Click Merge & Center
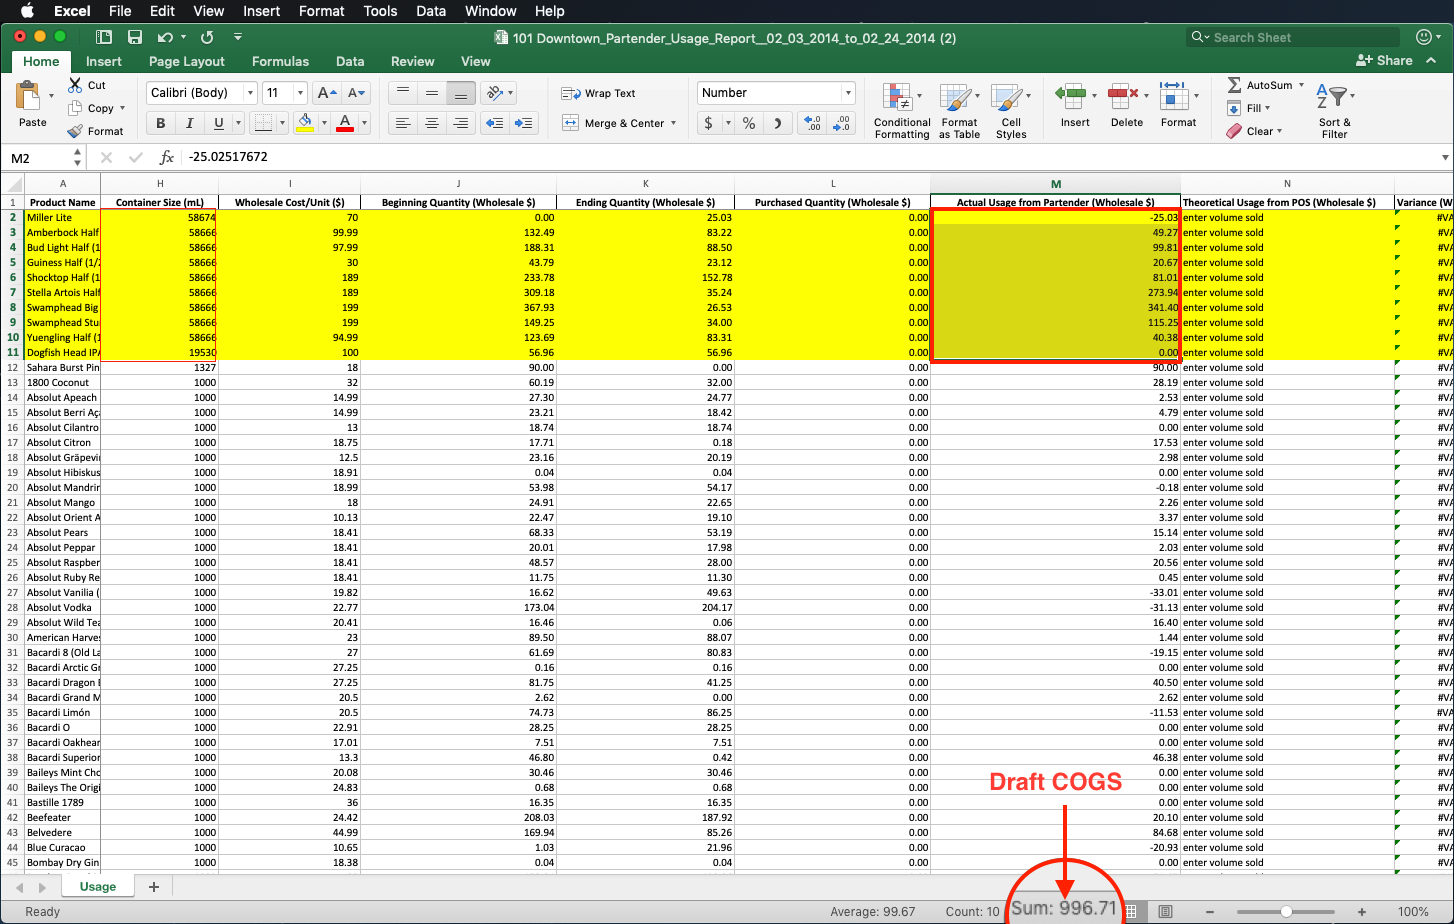The image size is (1454, 924). [613, 124]
